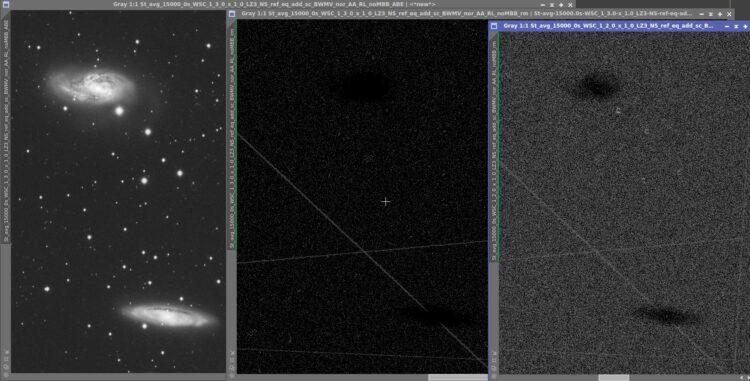Screen dimensions: 750x381
Task: Click the crosshair marker in the noMBB_rm image
Action: [386, 202]
